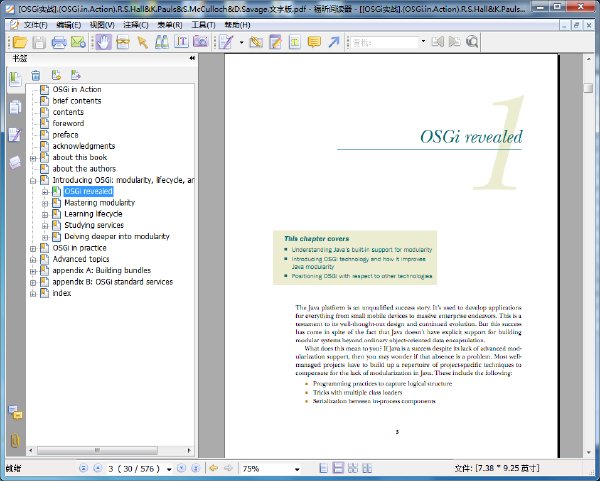Click the yellow Note comment tool
Viewport: 600px width, 481px height.
coord(314,42)
